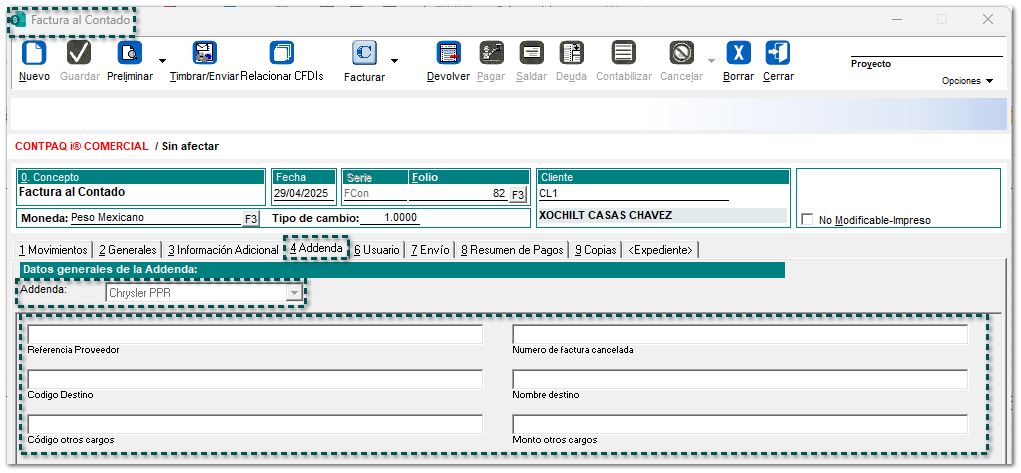Click the Folio field showing 82

click(x=458, y=194)
